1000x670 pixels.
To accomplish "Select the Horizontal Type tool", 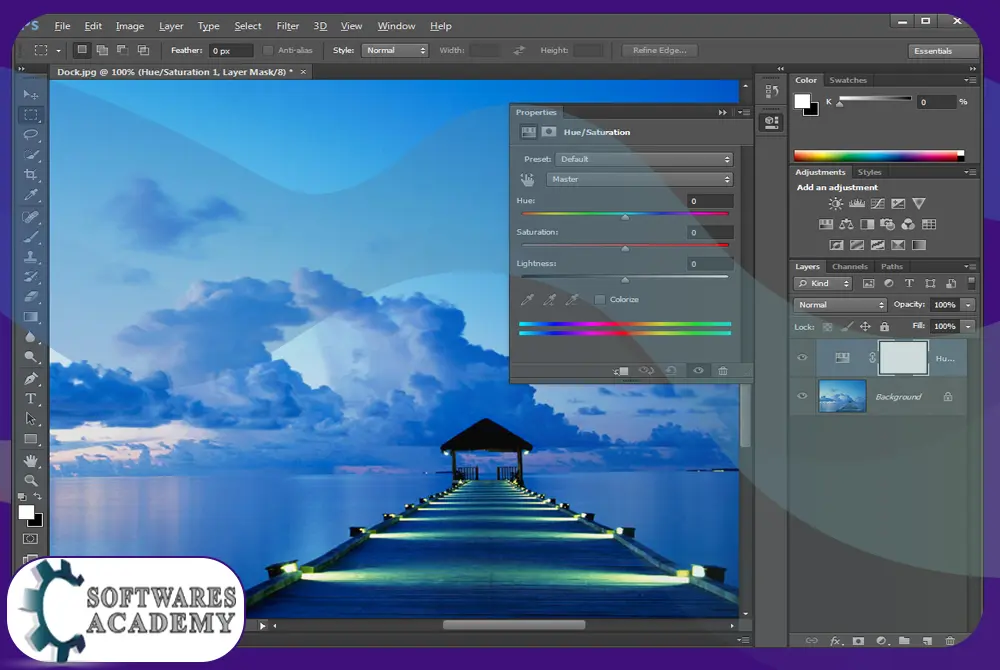I will [30, 398].
